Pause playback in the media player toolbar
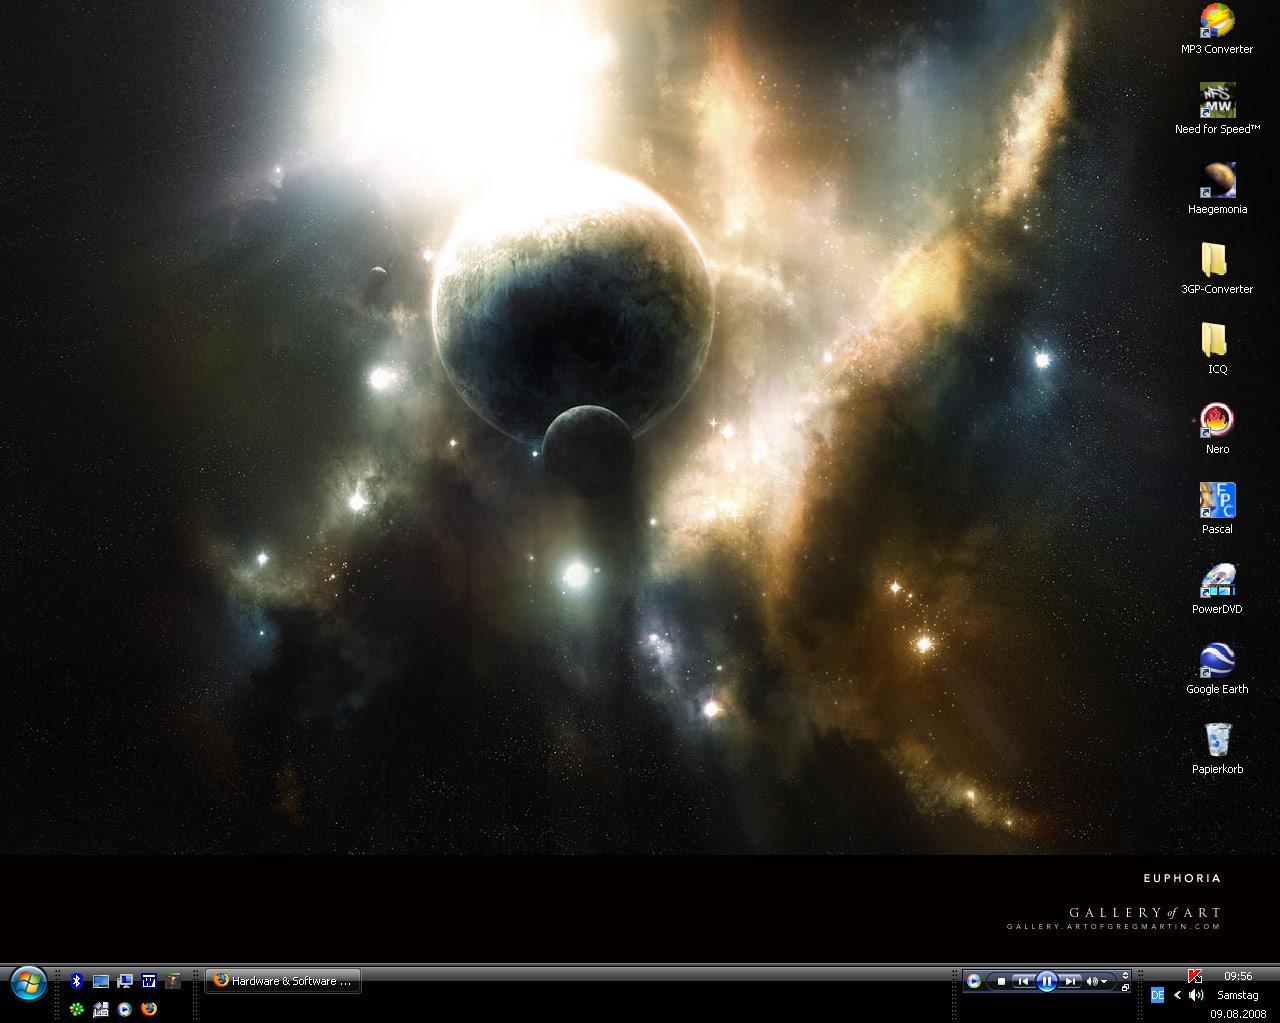Viewport: 1280px width, 1023px height. pyautogui.click(x=1046, y=981)
